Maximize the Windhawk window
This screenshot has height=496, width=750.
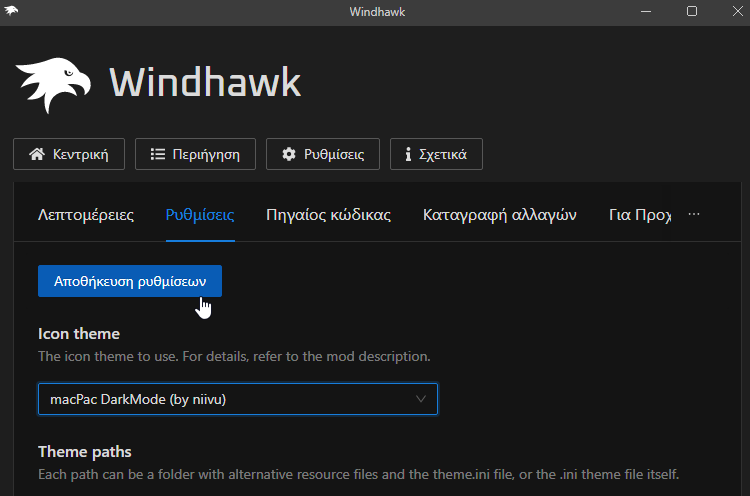click(692, 11)
